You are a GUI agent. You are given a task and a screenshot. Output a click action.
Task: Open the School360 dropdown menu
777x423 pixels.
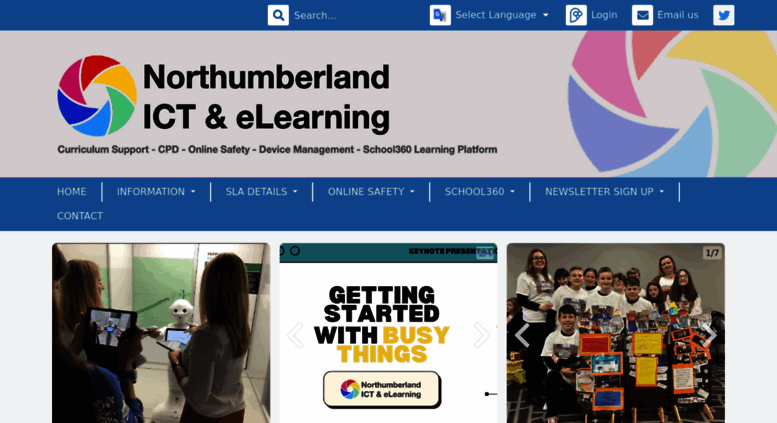480,192
